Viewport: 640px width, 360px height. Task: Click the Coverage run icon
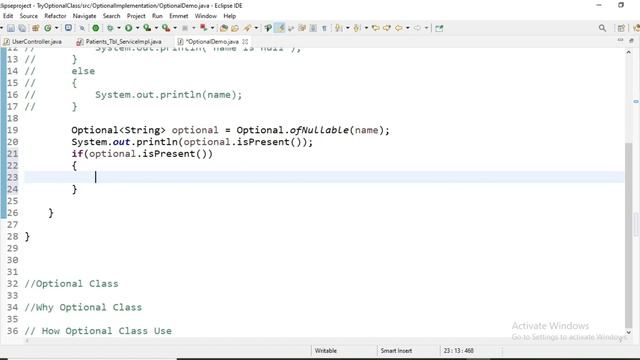tap(147, 28)
